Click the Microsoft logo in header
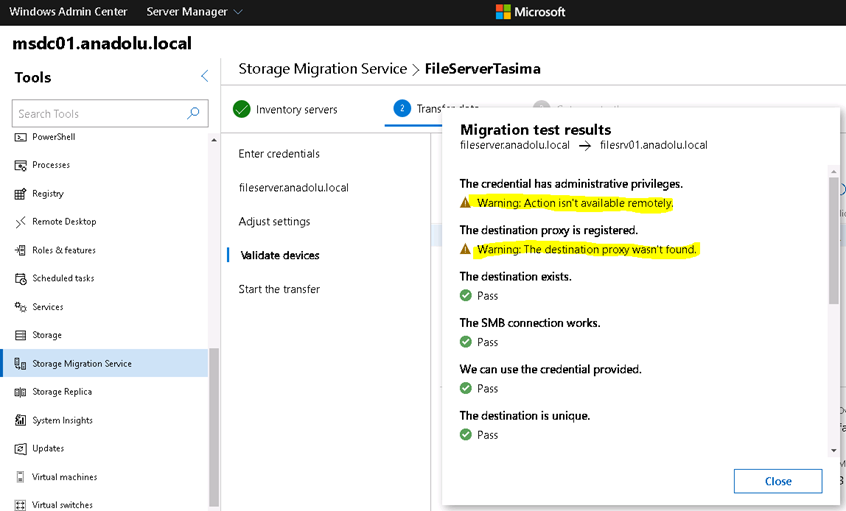 pos(503,12)
